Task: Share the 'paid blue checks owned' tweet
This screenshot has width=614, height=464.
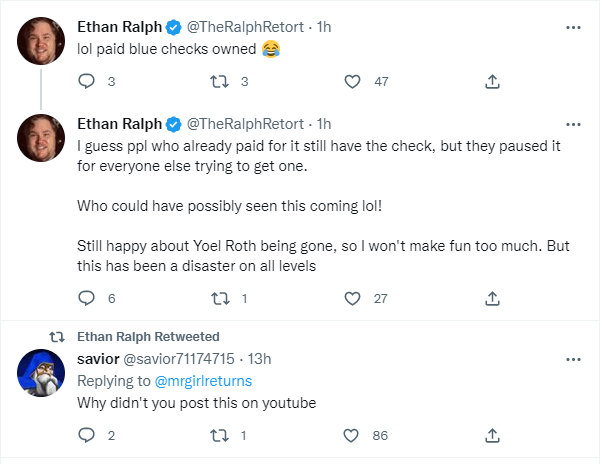Action: (x=492, y=81)
